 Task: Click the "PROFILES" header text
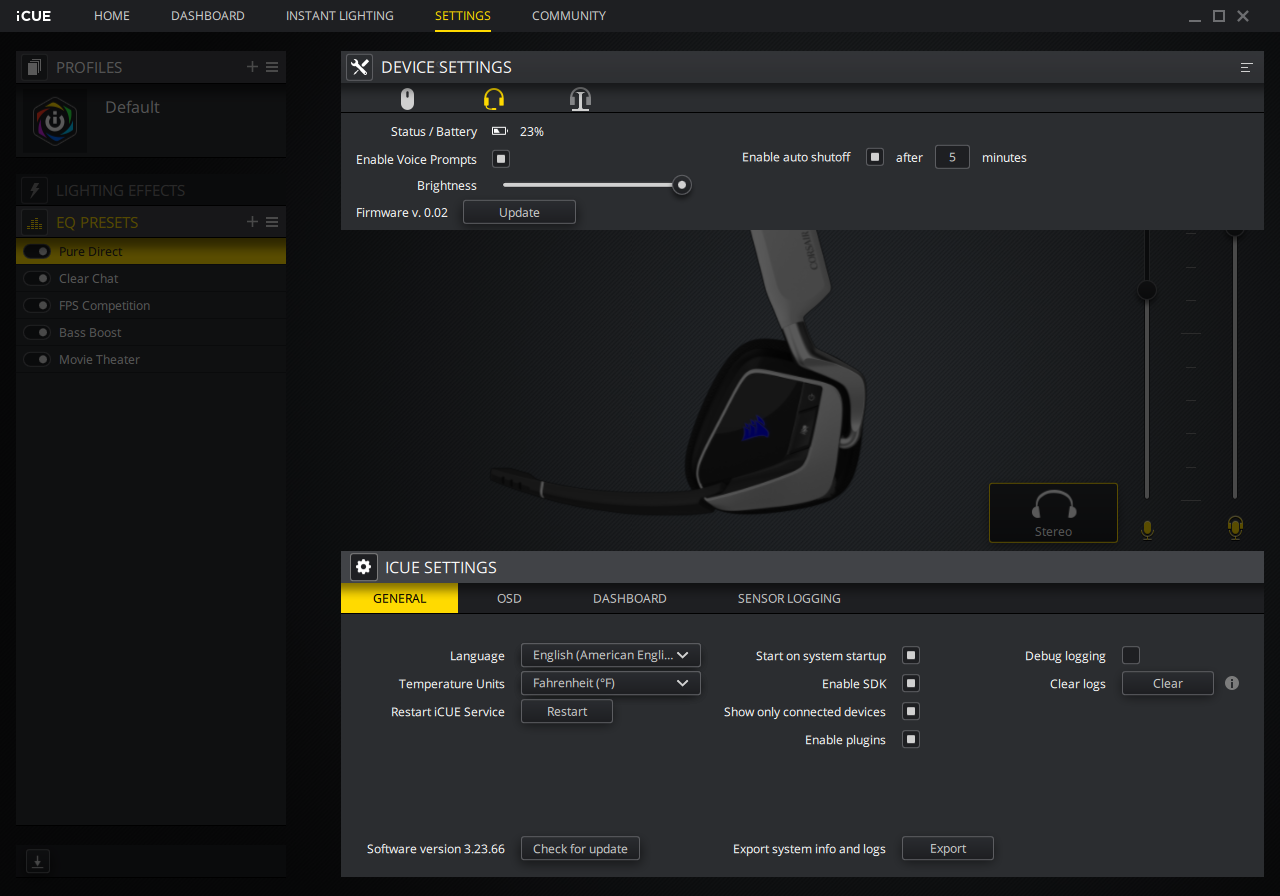[89, 67]
